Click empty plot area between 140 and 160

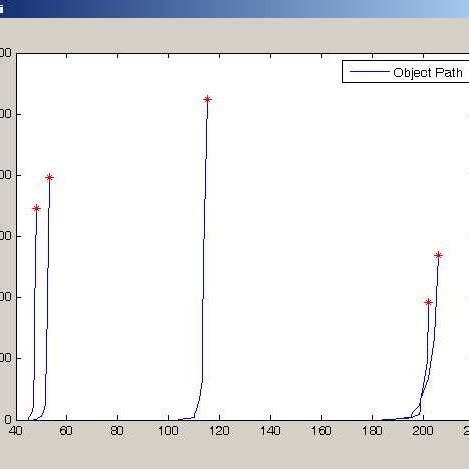[296, 233]
